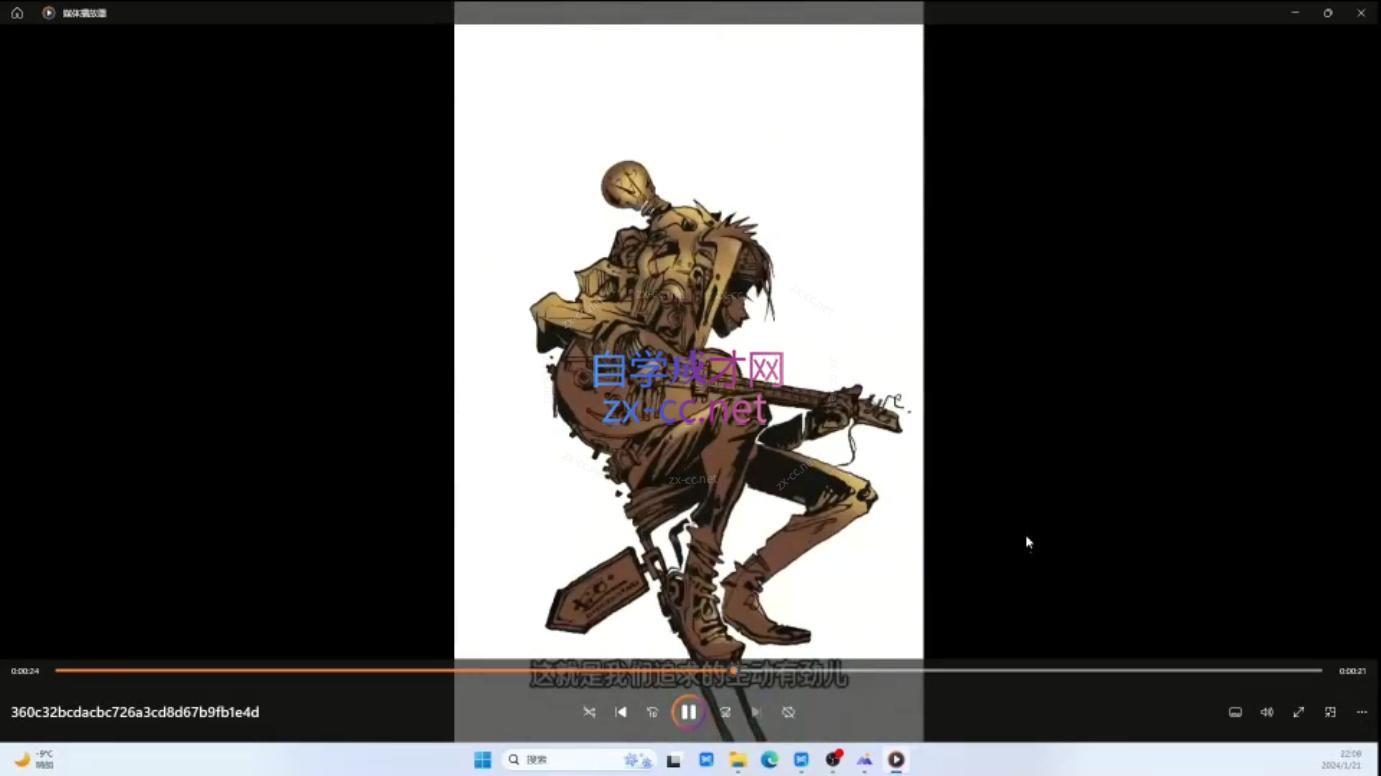Maximize the media player window
The width and height of the screenshot is (1381, 776).
point(1328,13)
